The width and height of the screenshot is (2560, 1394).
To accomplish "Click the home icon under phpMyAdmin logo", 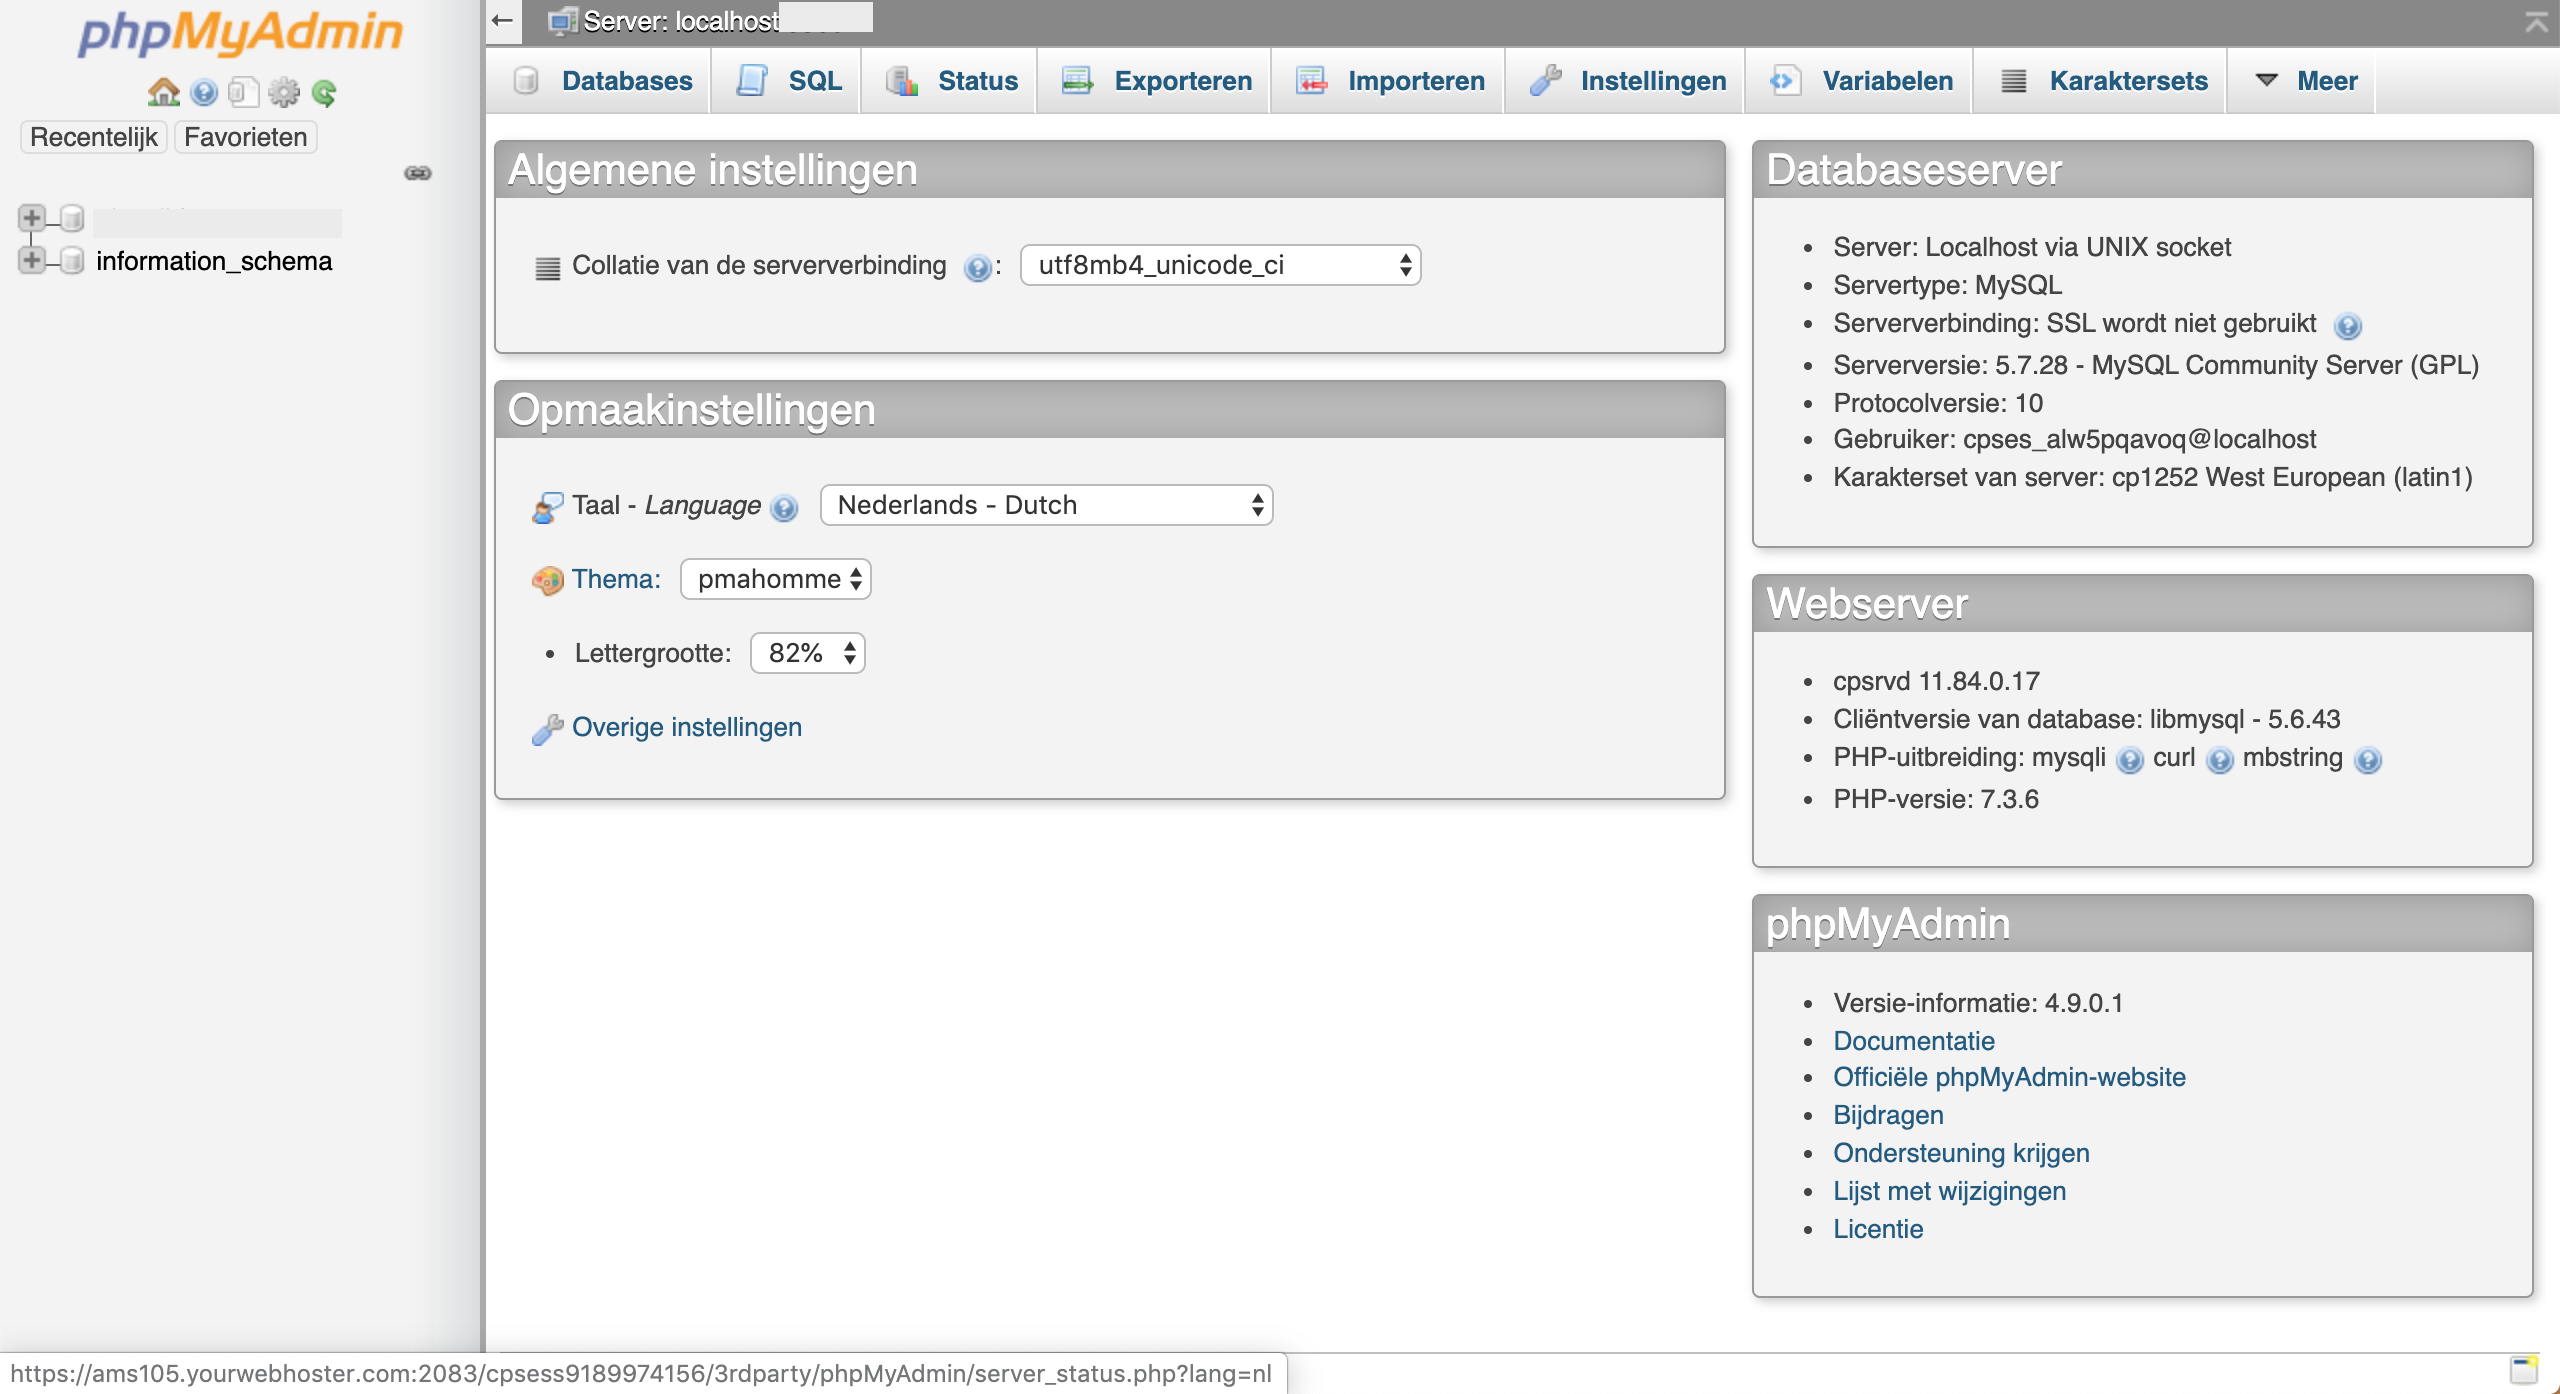I will click(163, 92).
